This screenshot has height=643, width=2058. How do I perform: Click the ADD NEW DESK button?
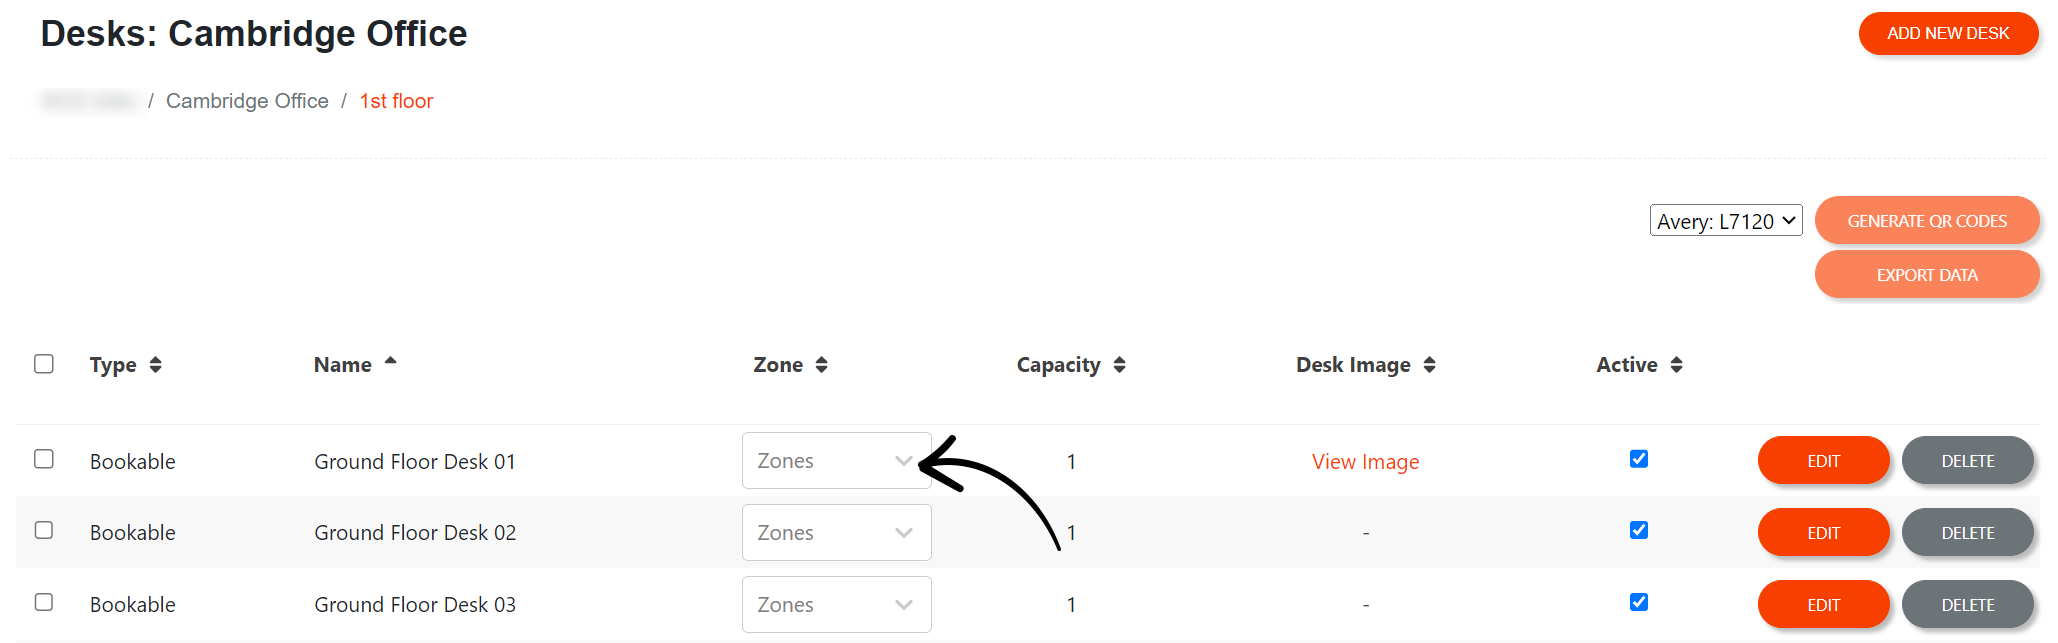pos(1947,33)
